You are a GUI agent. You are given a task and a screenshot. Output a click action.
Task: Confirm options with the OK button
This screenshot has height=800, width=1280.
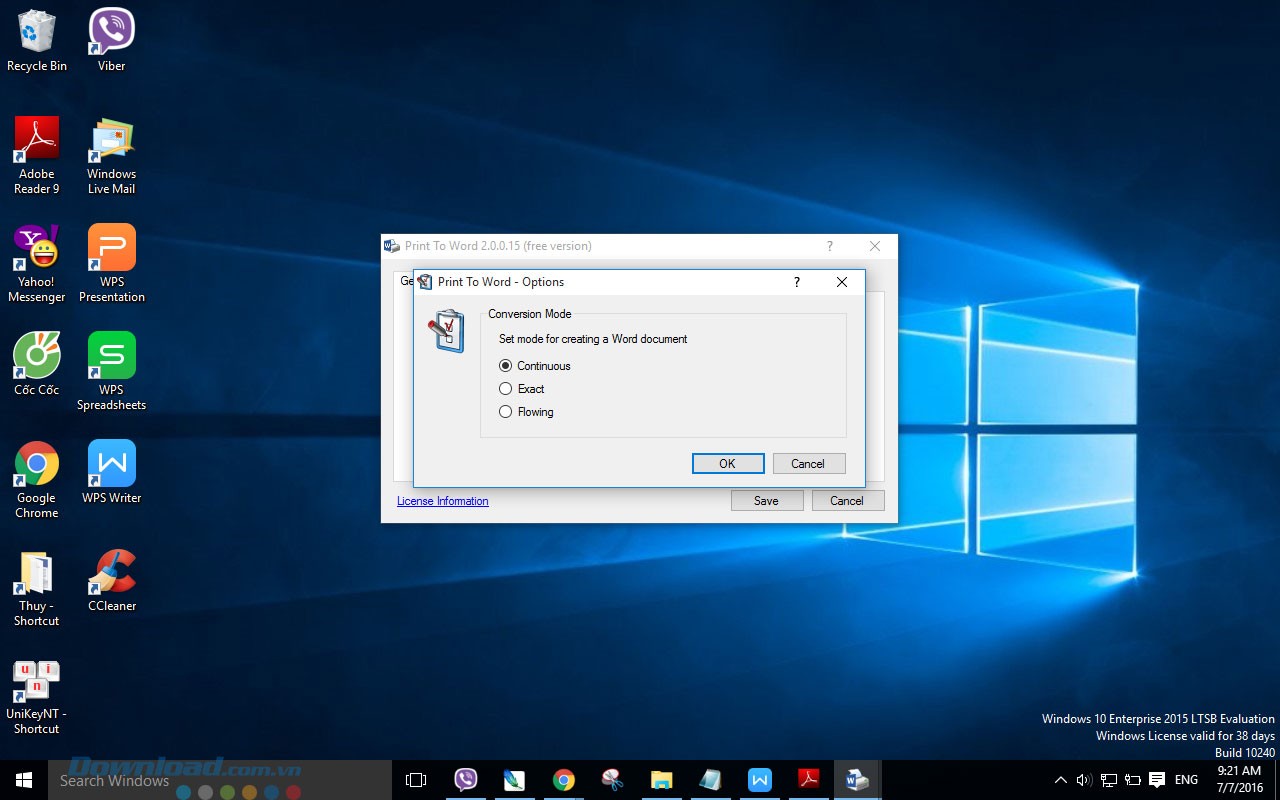coord(727,464)
